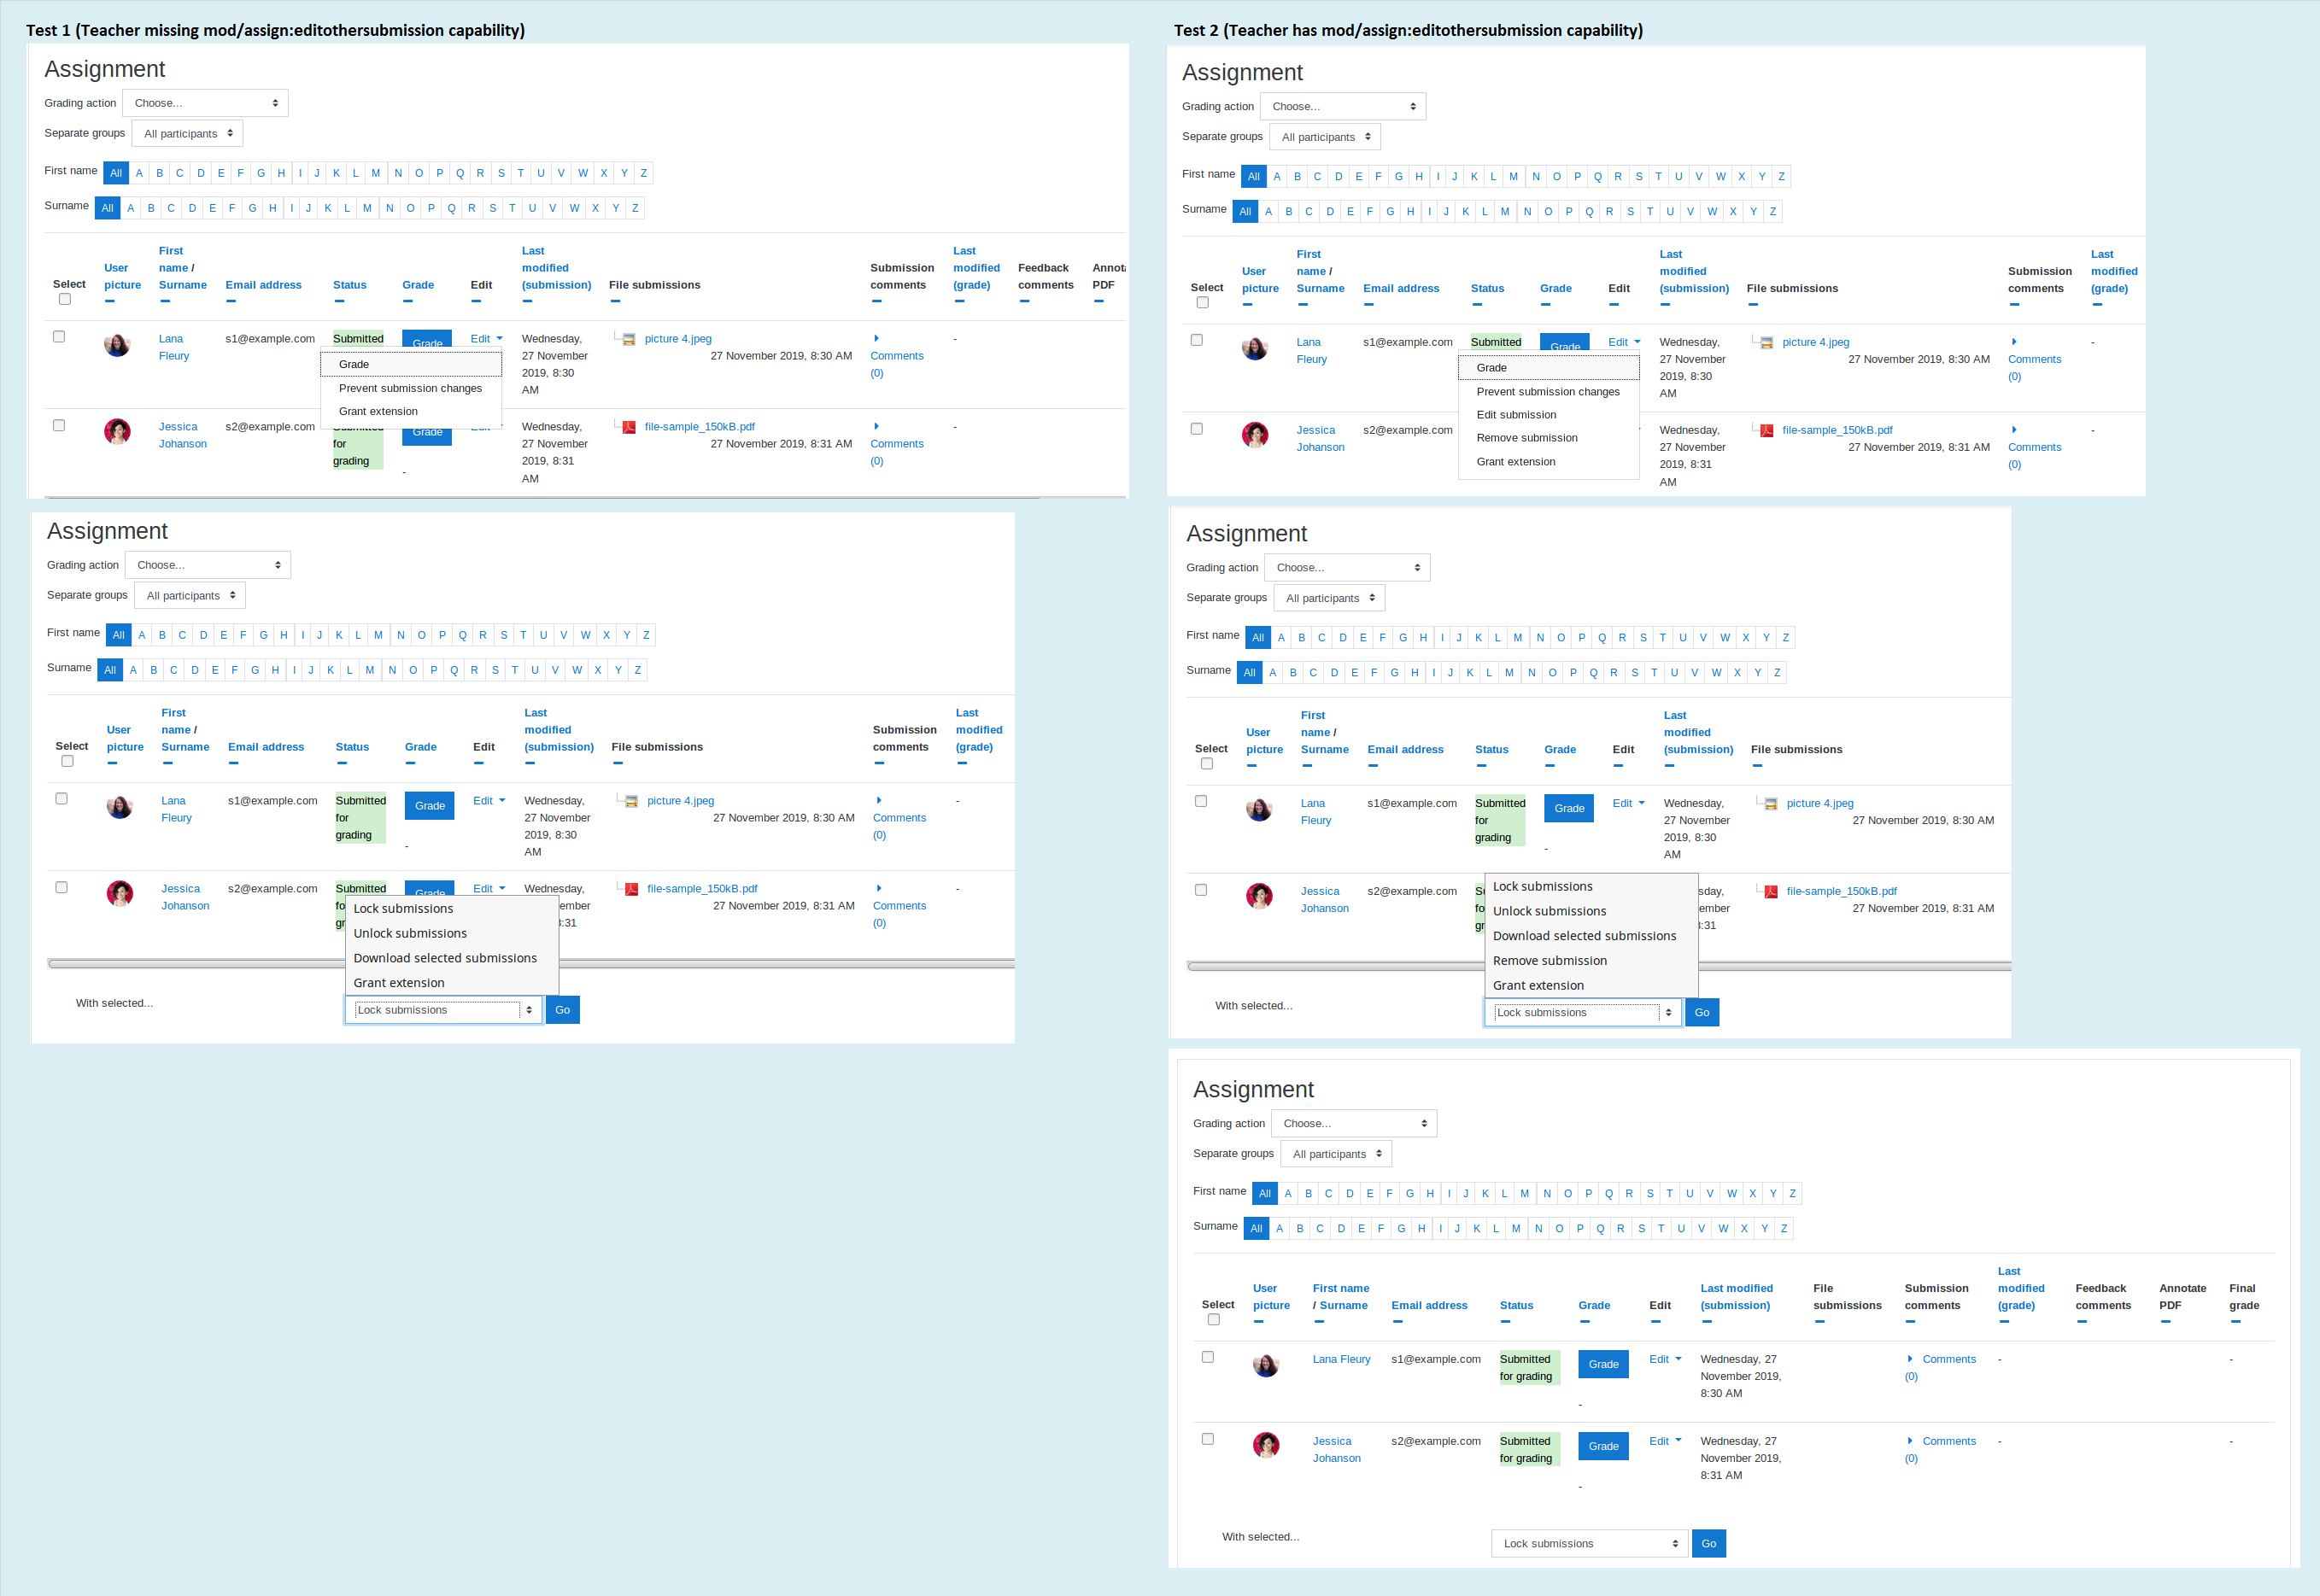Click Lana Fleury's avatar in Test 2 middle panel

1259,809
